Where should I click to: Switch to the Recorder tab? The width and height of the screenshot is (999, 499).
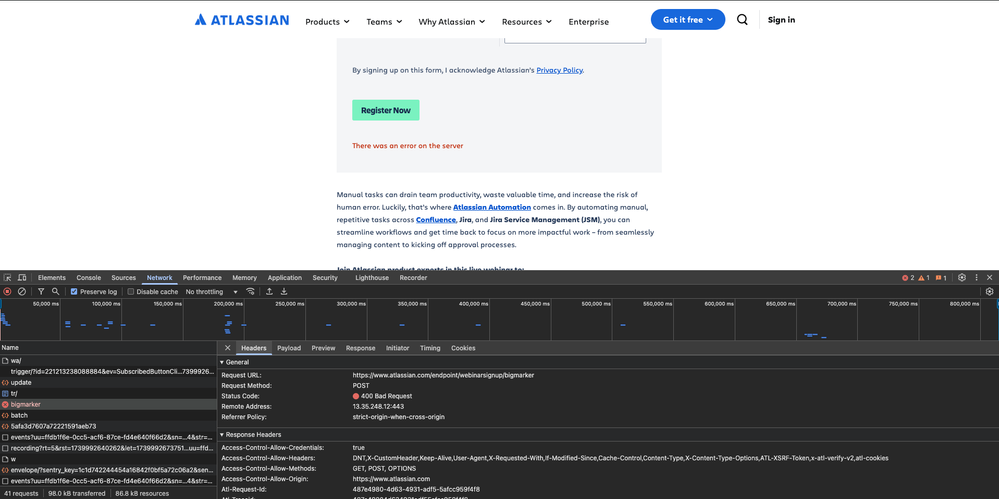point(413,278)
